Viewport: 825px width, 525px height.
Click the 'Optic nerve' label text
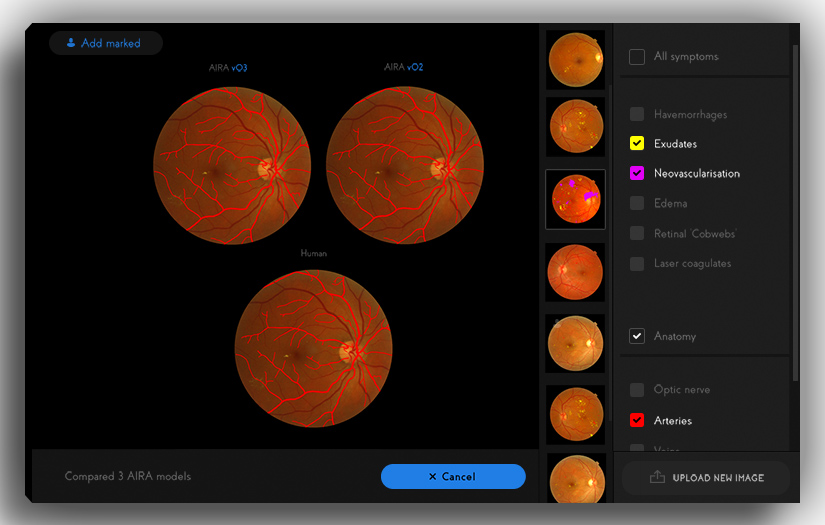(682, 390)
